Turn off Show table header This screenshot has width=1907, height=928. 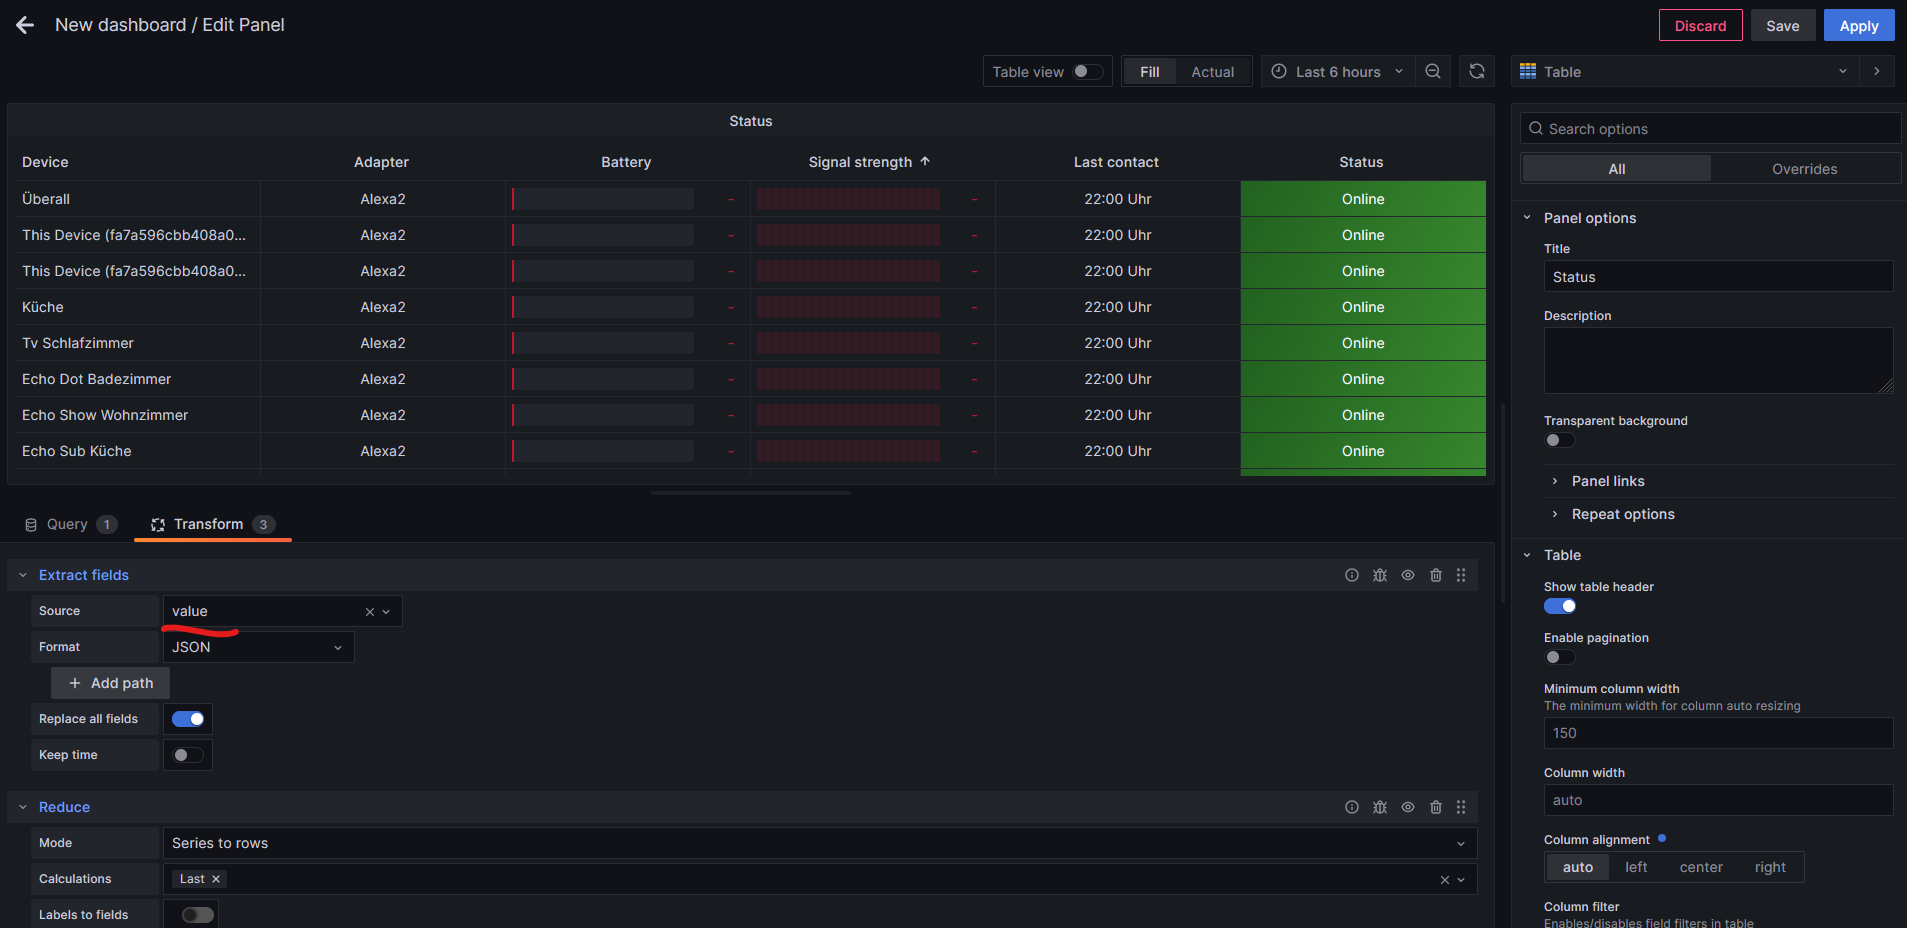(x=1560, y=606)
